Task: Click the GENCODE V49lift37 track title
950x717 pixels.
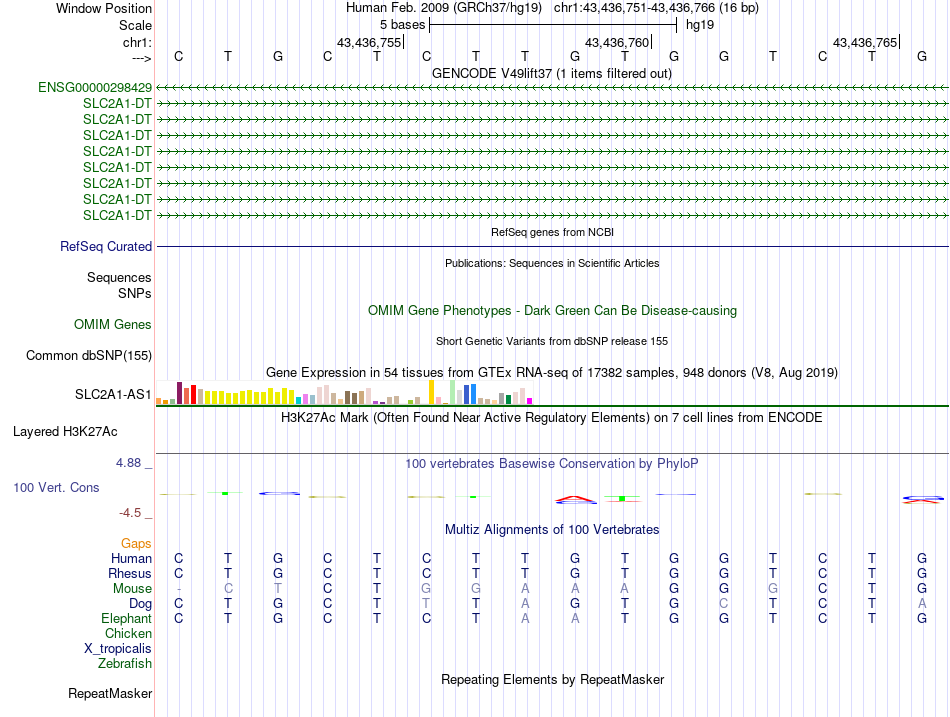Action: coord(552,73)
